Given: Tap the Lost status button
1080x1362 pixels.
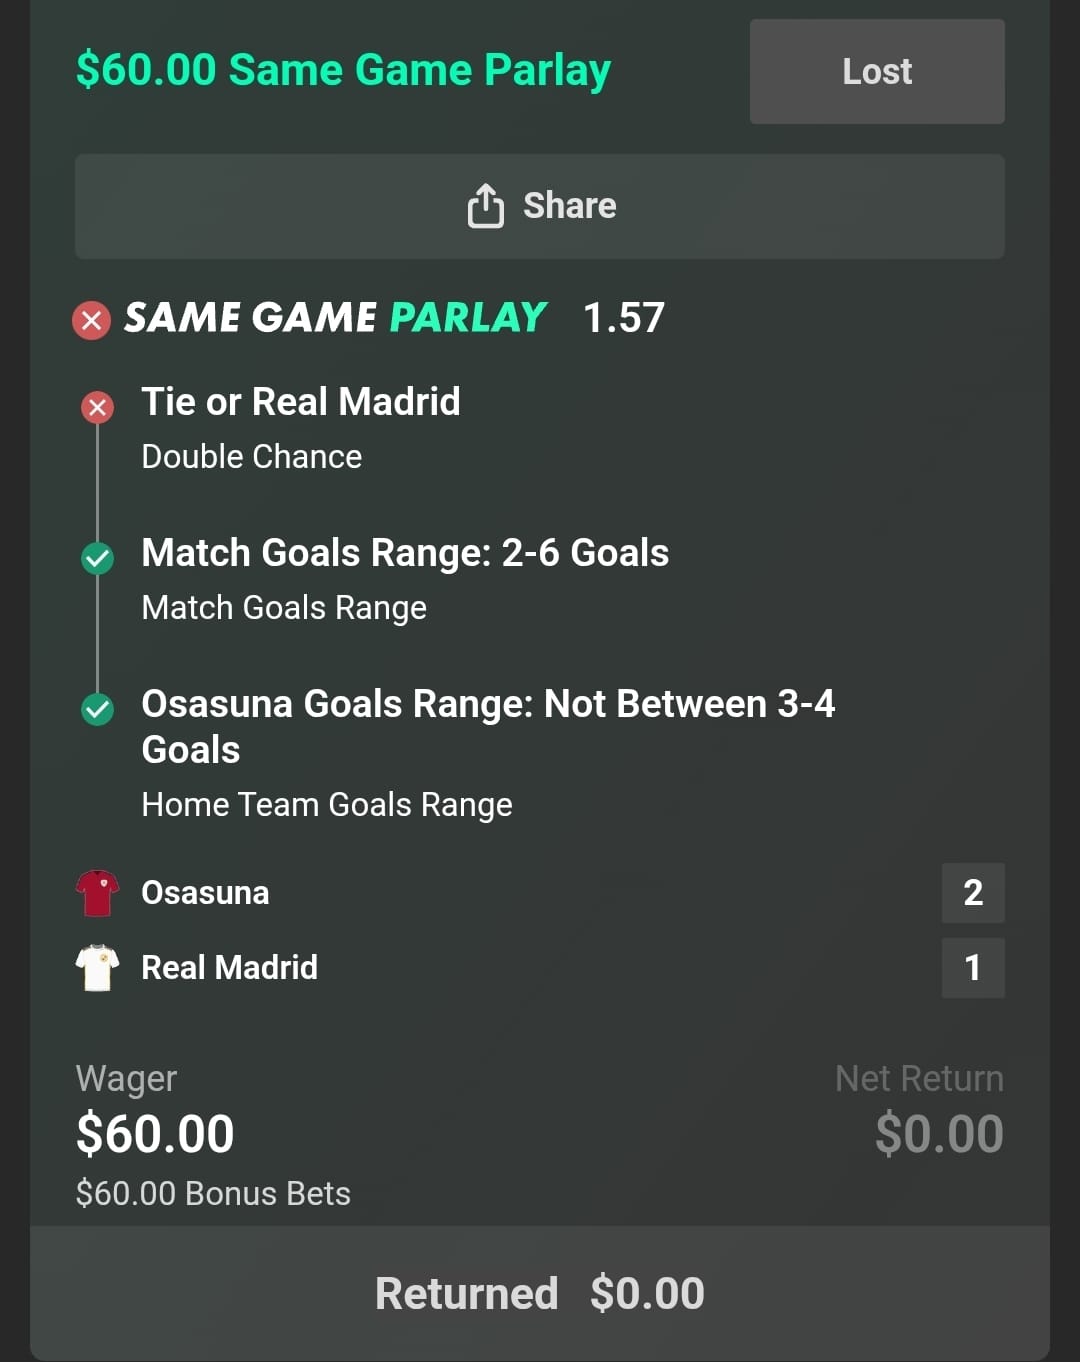Looking at the screenshot, I should click(877, 72).
